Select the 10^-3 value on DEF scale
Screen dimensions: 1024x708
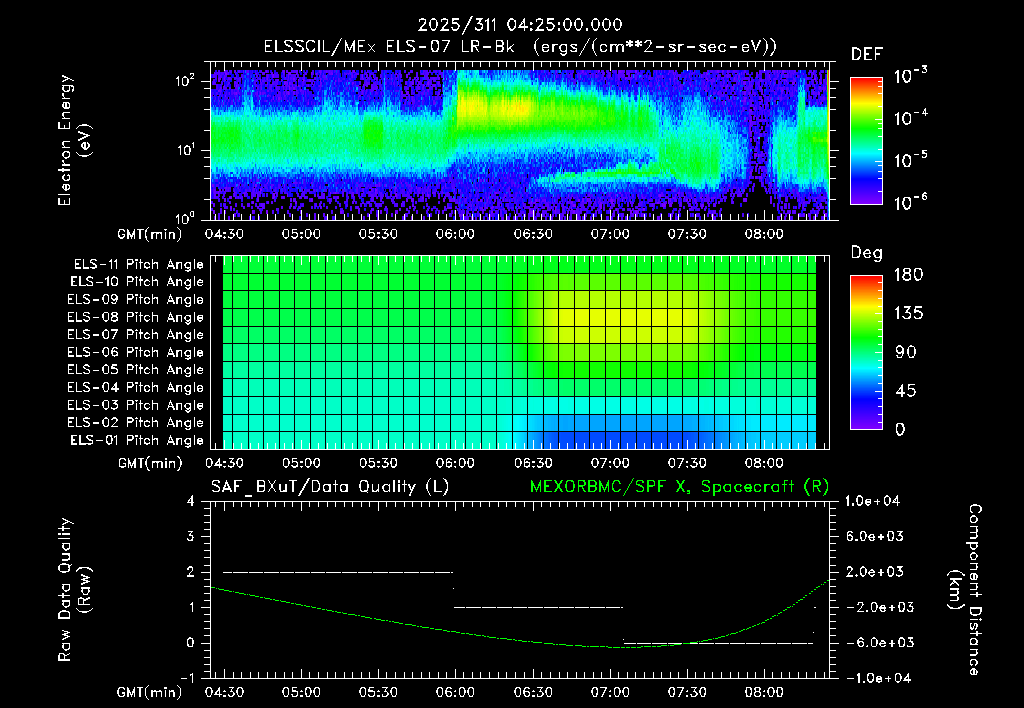pos(911,76)
